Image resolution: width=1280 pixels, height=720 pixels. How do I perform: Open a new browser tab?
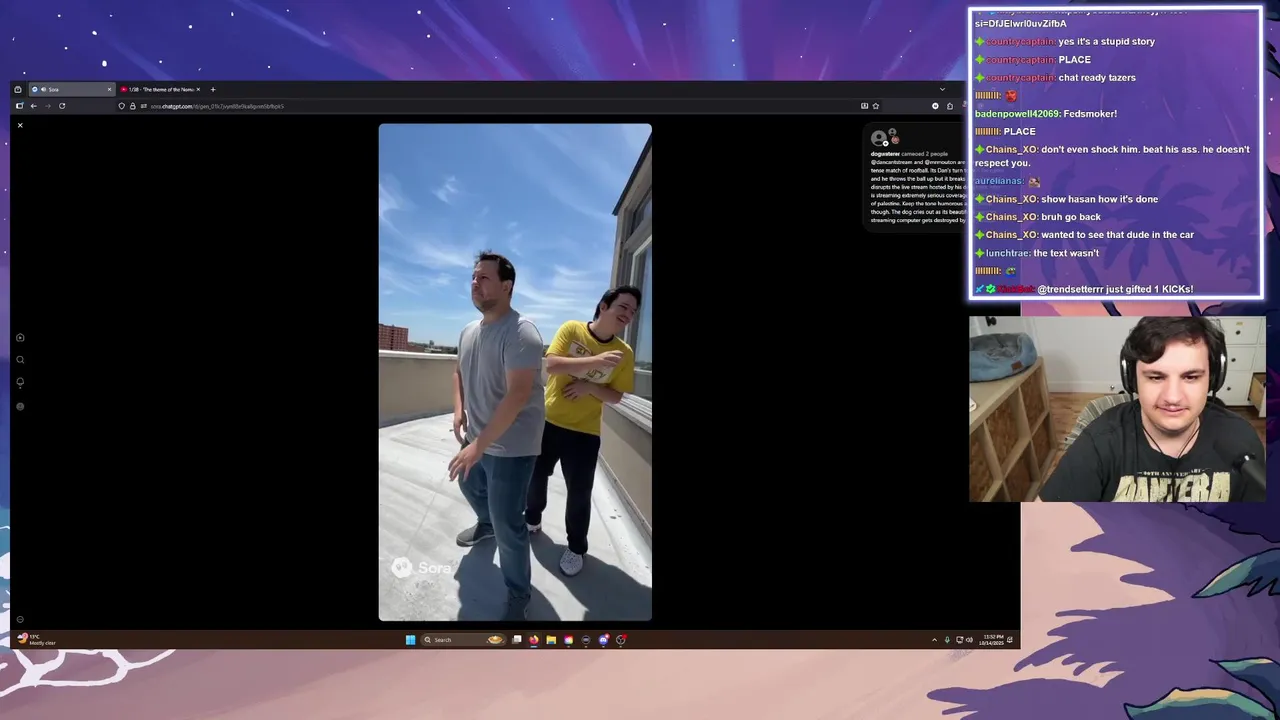[213, 90]
